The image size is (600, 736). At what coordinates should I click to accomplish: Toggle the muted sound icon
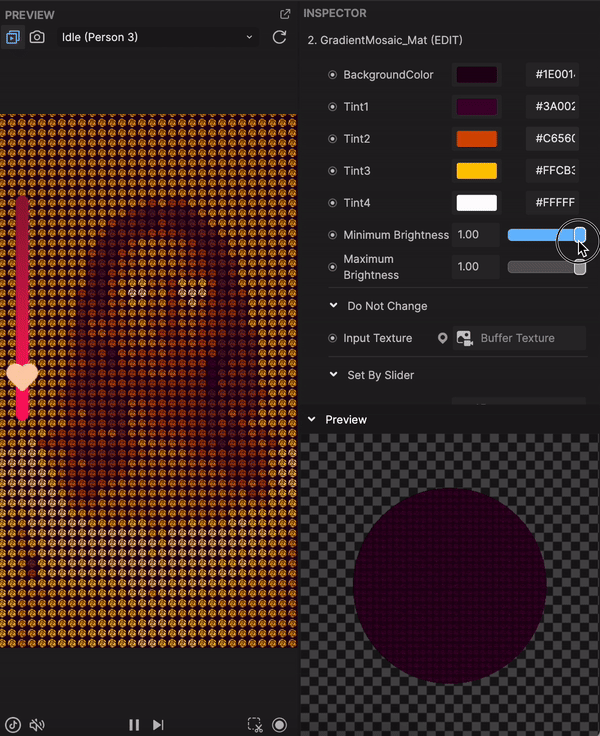tap(37, 725)
